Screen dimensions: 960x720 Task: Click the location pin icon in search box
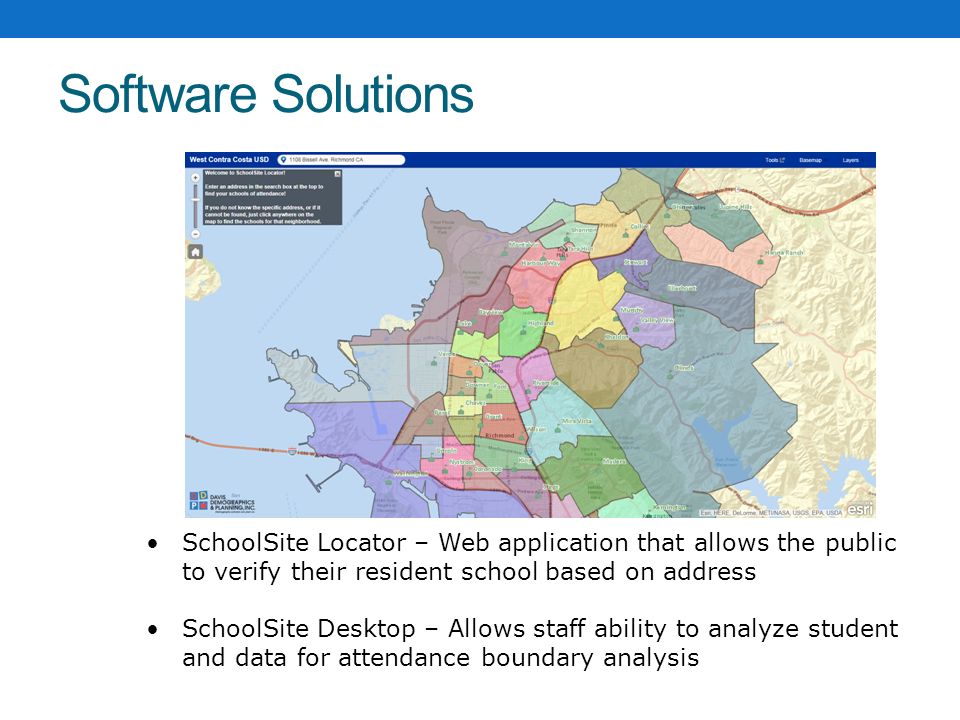[x=283, y=160]
